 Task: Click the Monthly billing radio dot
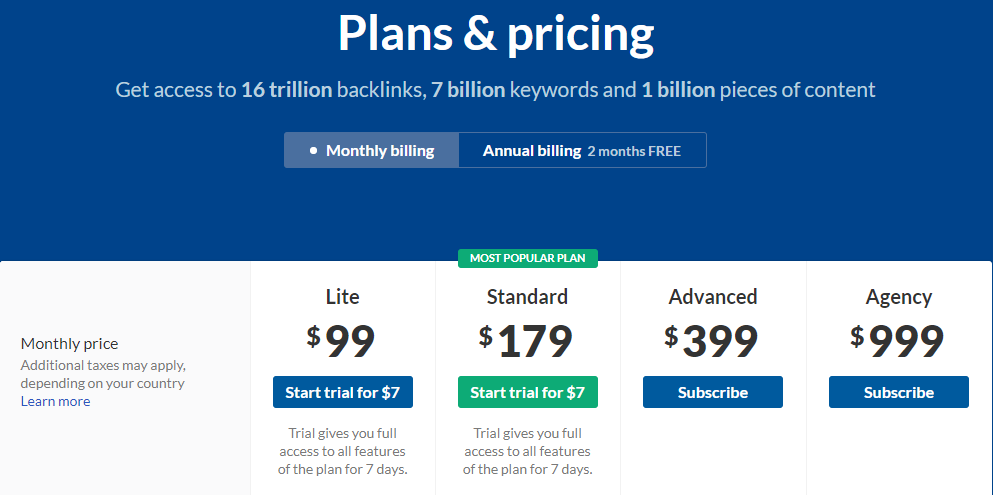point(313,151)
